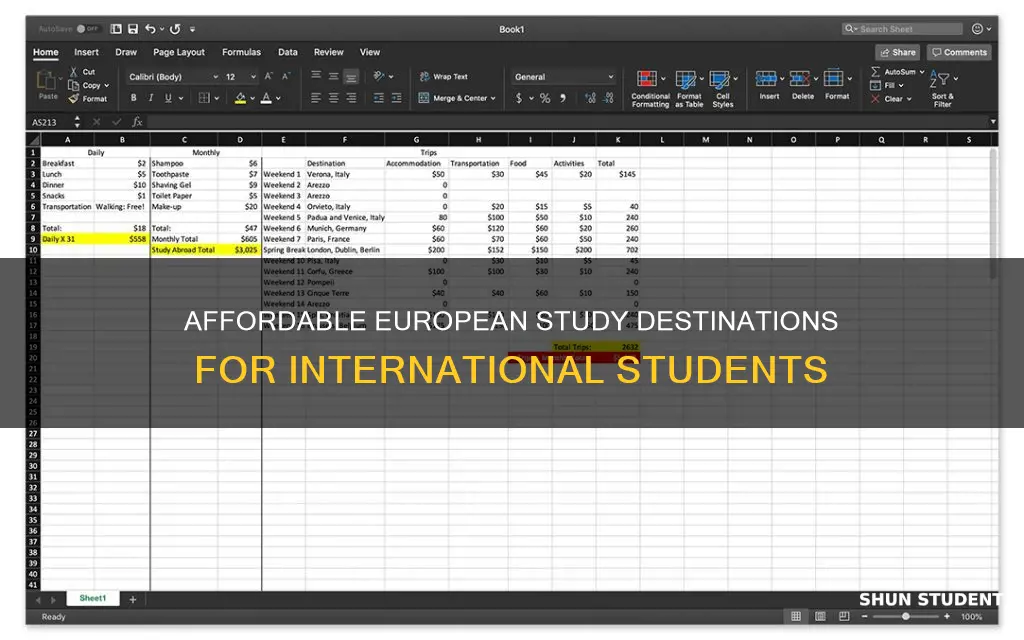Image resolution: width=1024 pixels, height=640 pixels.
Task: Click the vertical scrollbar of the sheet
Action: pyautogui.click(x=993, y=214)
